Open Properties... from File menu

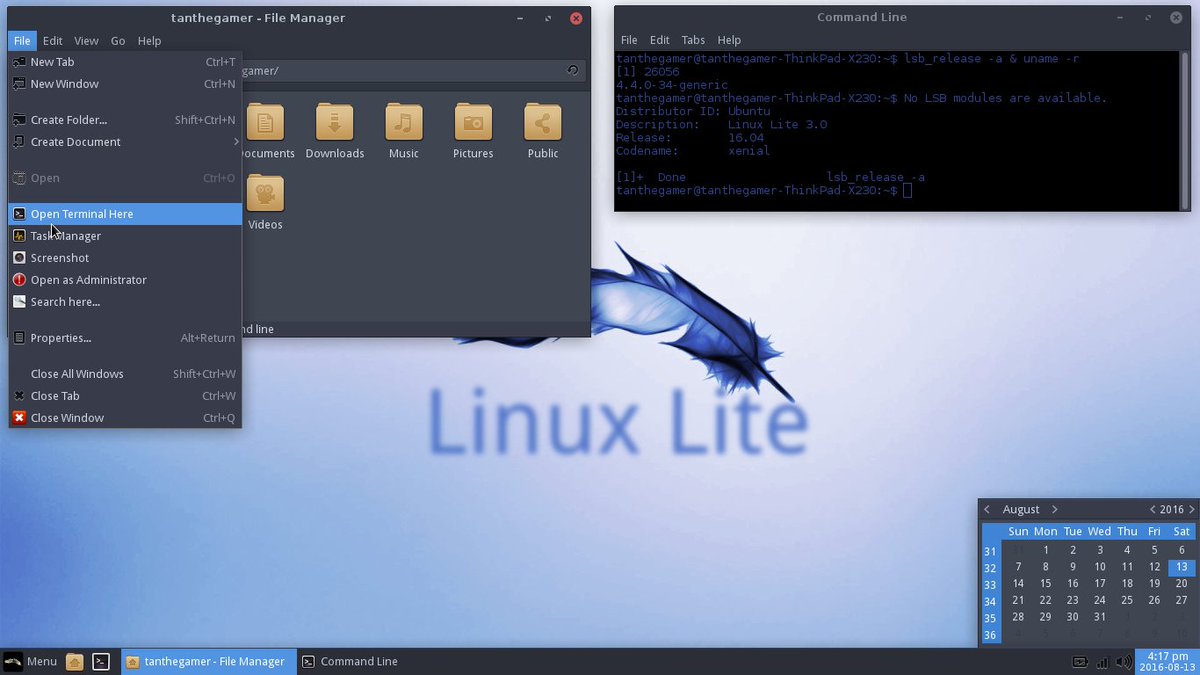[125, 338]
